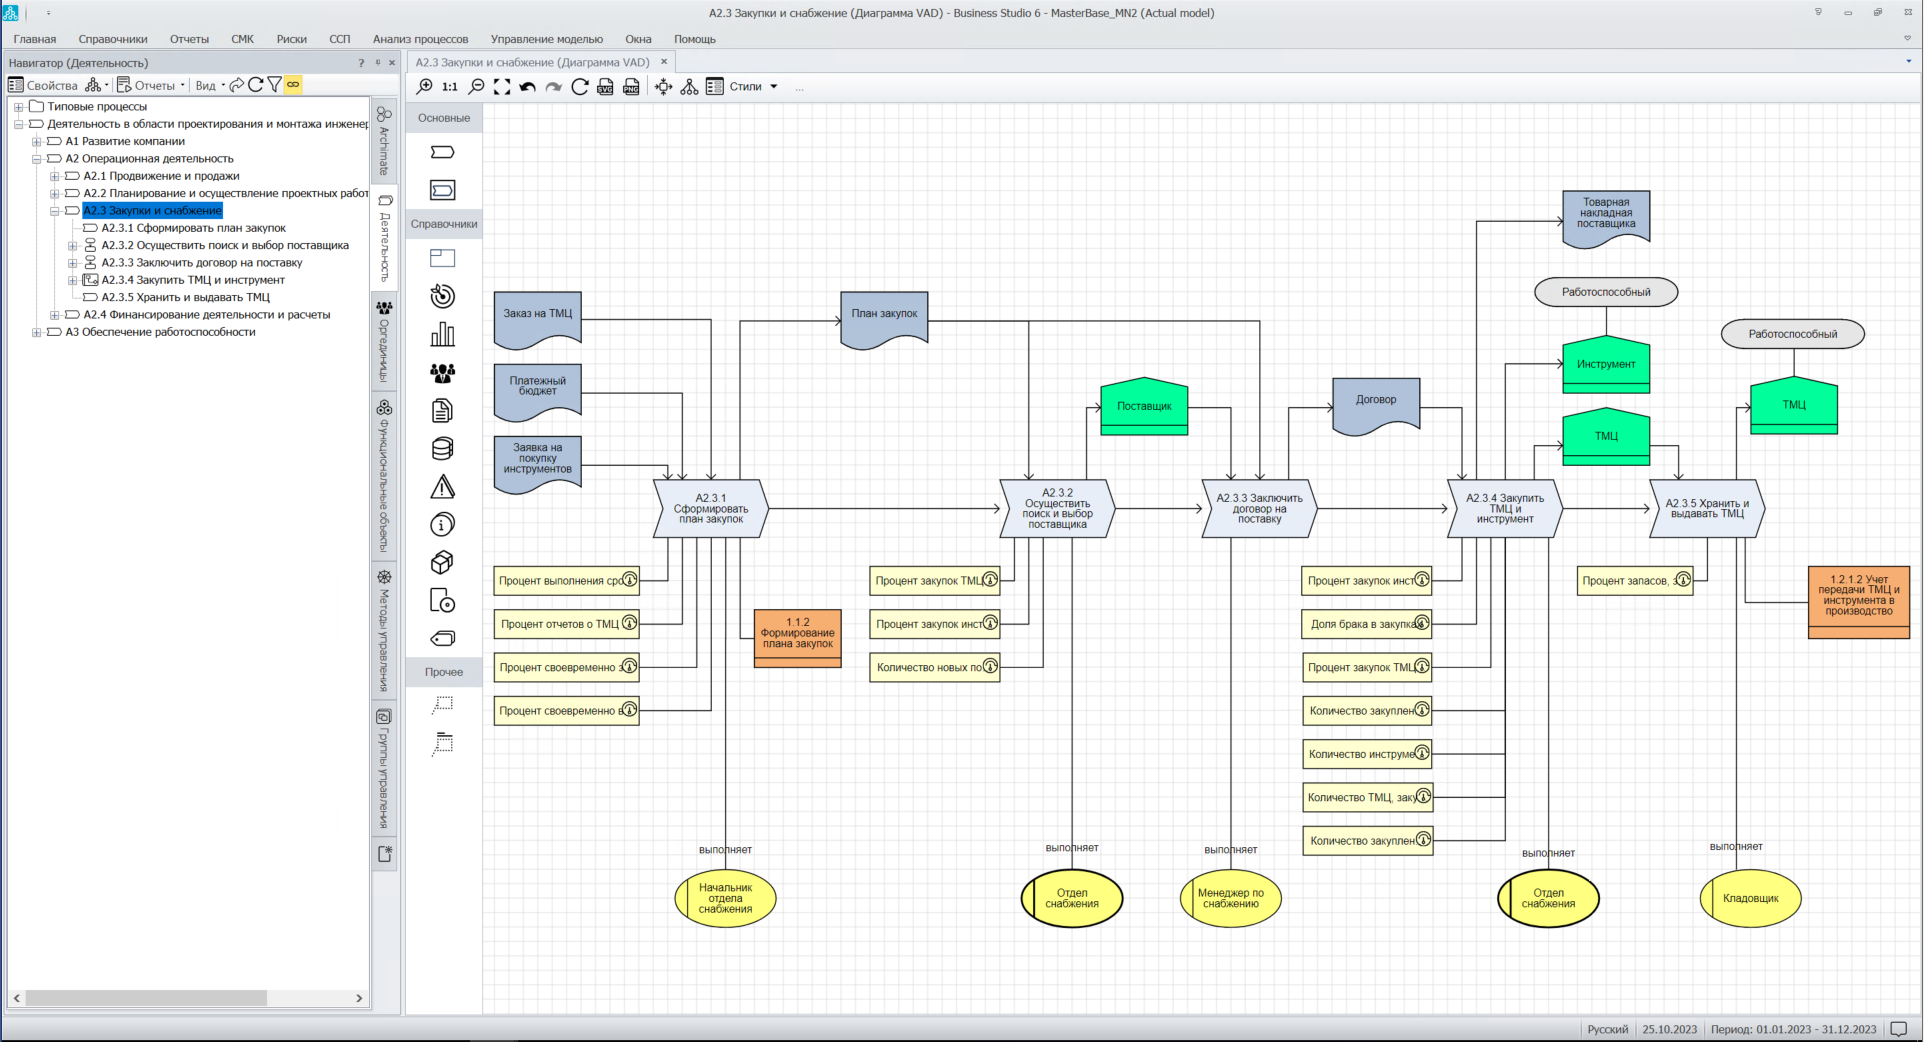Toggle the highlighted link icon in Navigator toolbar
The height and width of the screenshot is (1042, 1924).
click(x=293, y=85)
